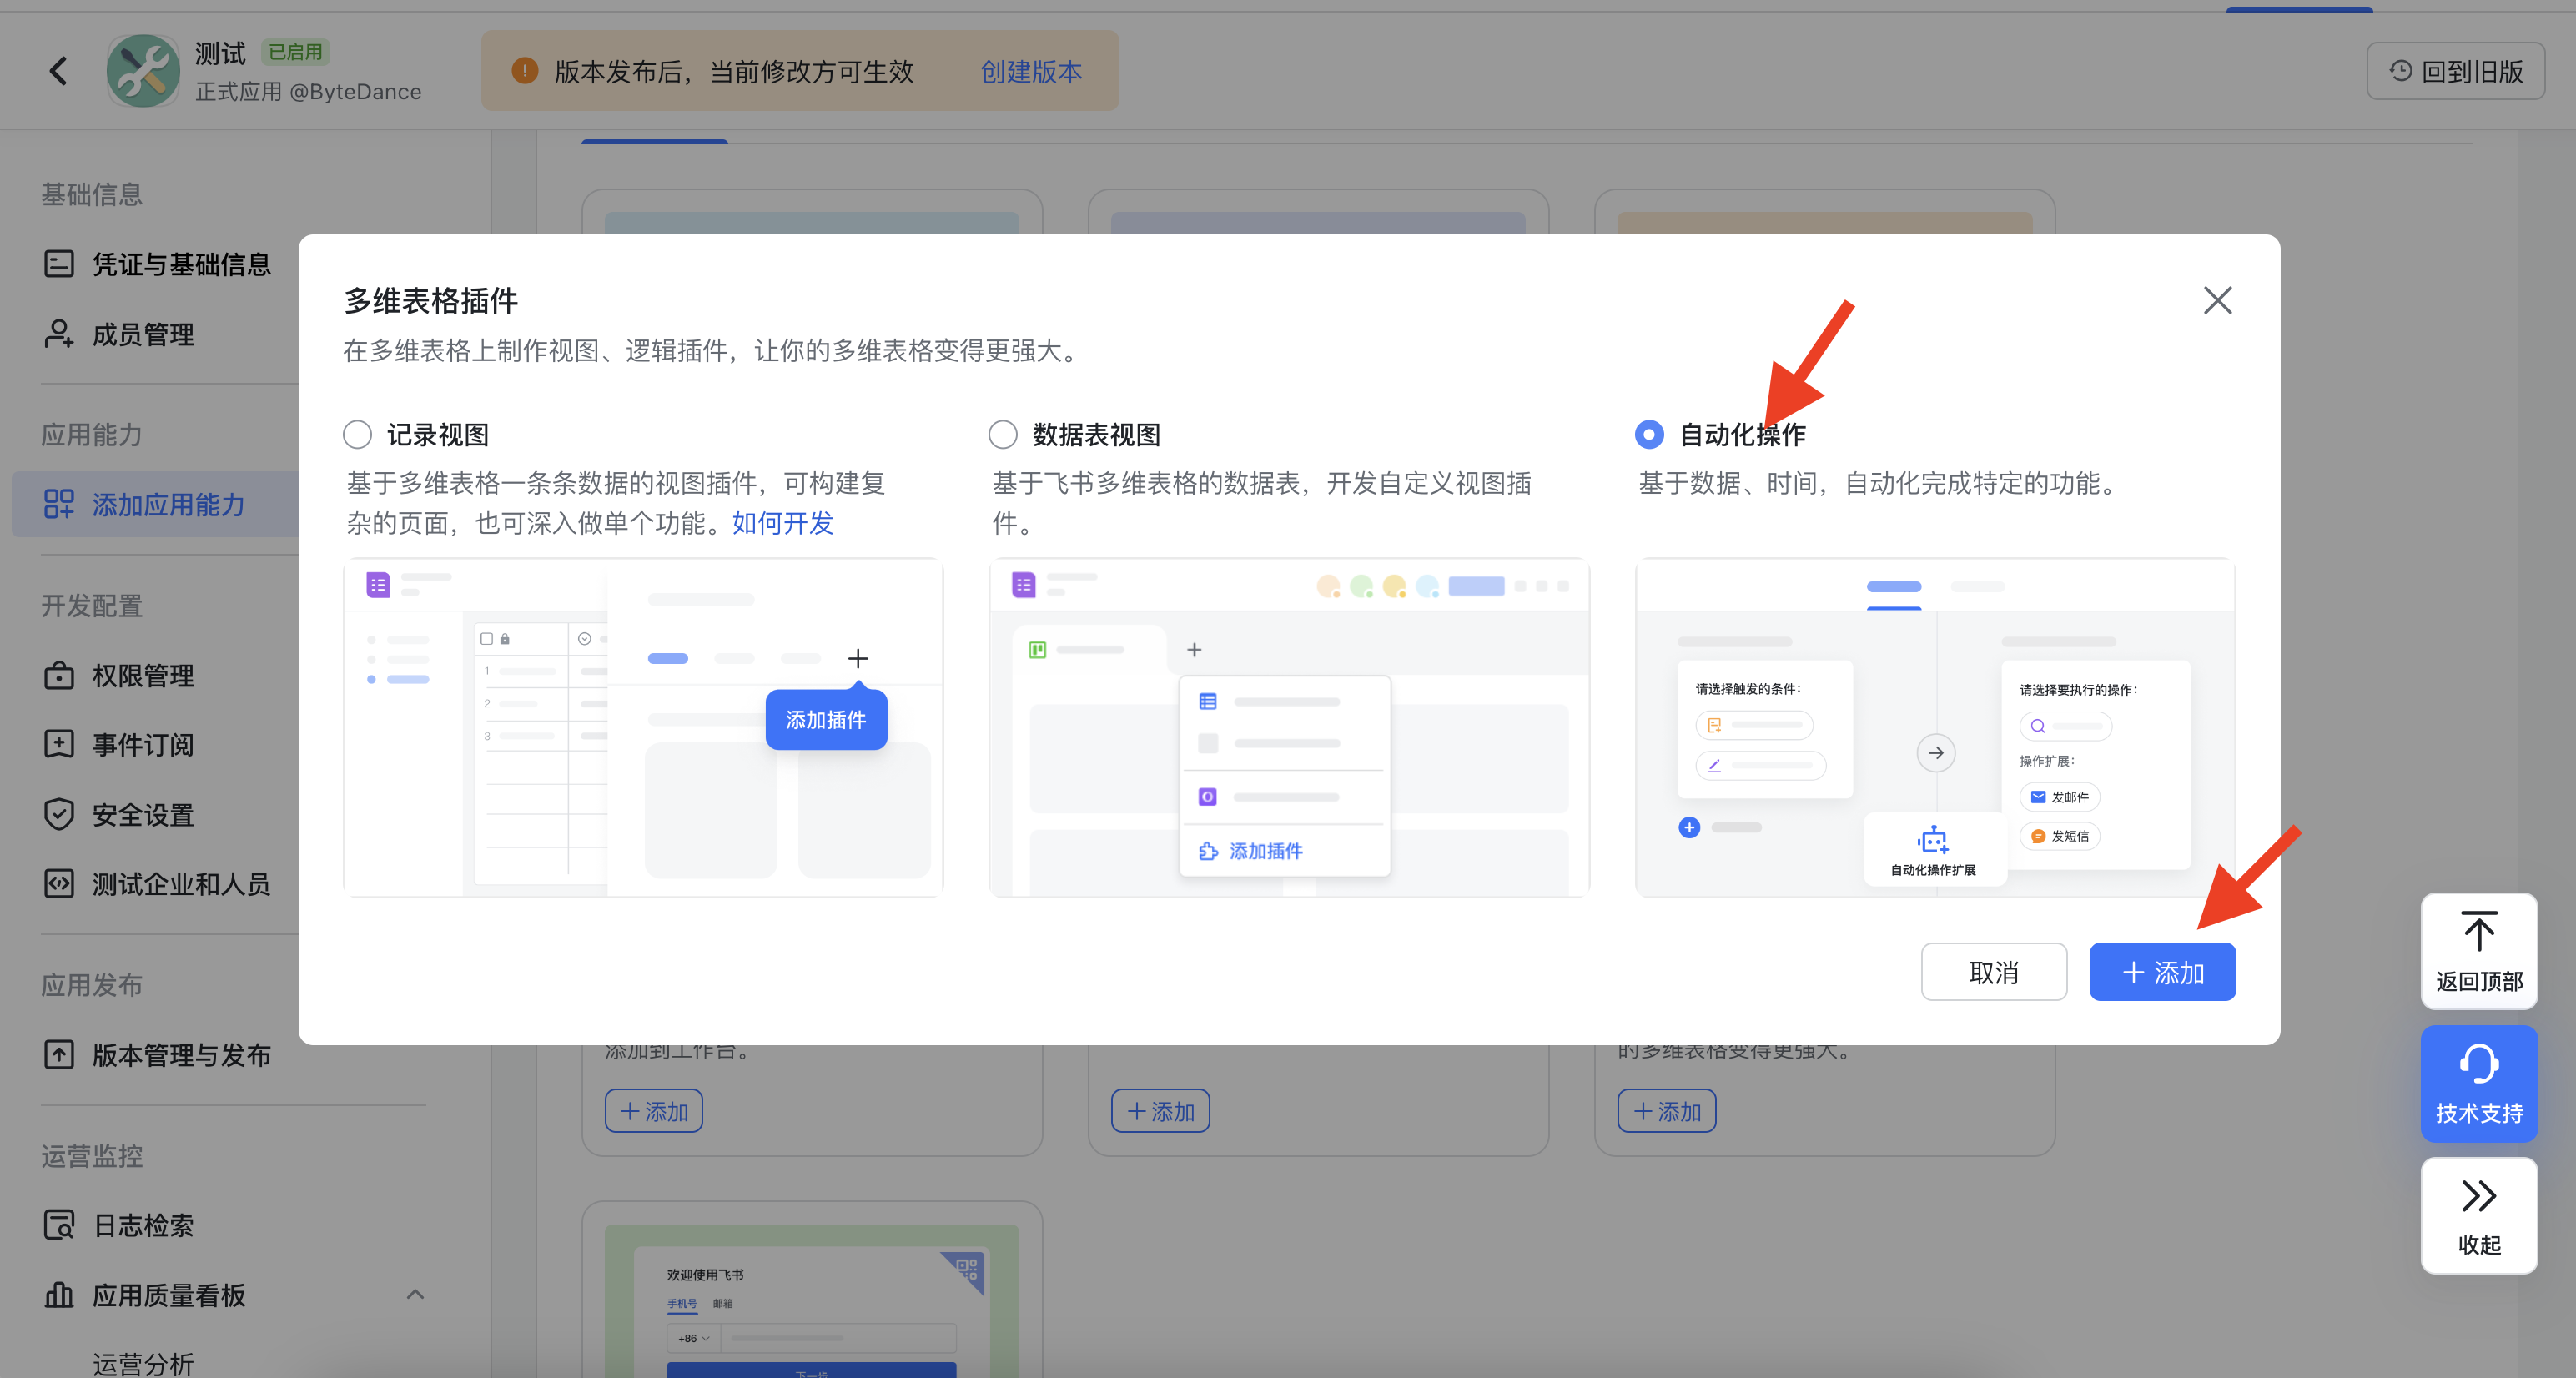Screen dimensions: 2576x1378
Task: Close the 多维表格插件 dialog with the X
Action: tap(2217, 300)
